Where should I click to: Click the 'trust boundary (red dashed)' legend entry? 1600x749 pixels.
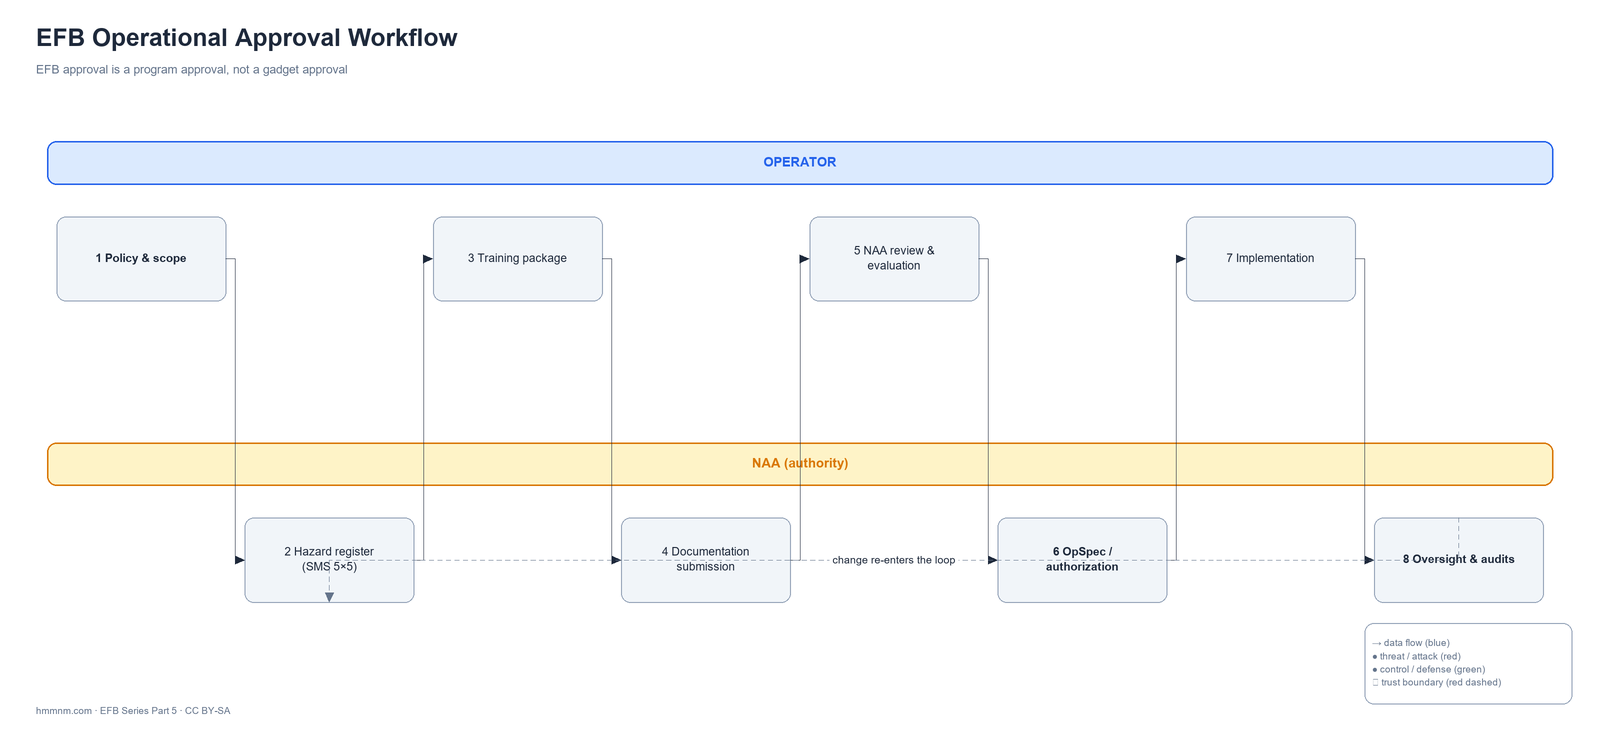[1437, 683]
